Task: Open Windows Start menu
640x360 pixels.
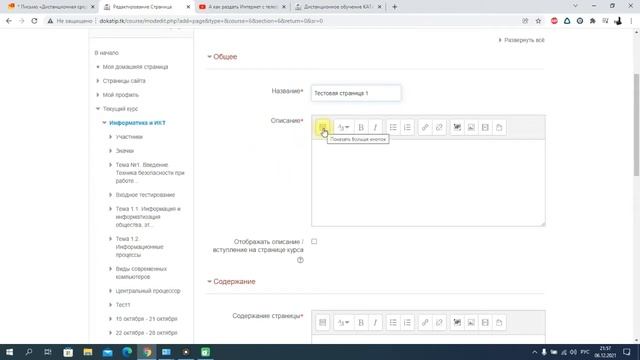Action: tap(9, 352)
